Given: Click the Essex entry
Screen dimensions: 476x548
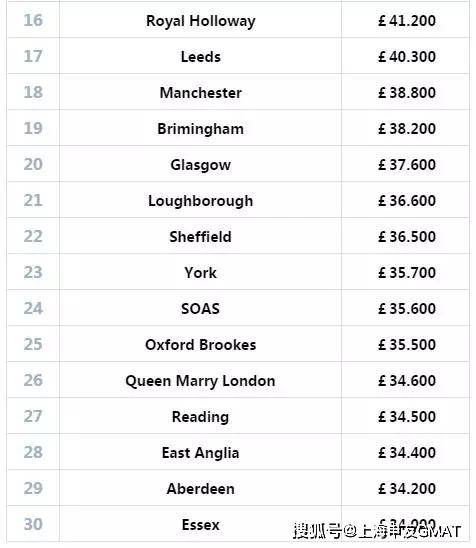Looking at the screenshot, I should [x=201, y=525].
